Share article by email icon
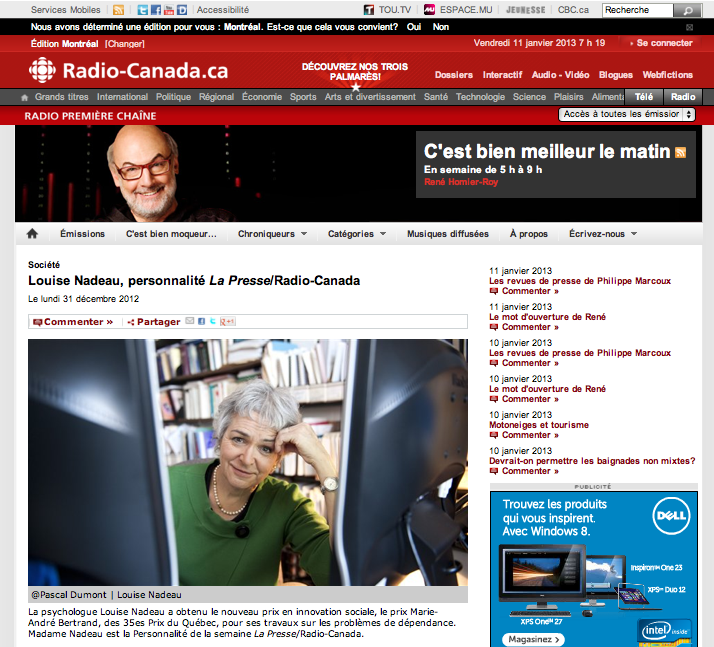The width and height of the screenshot is (714, 647). (x=190, y=321)
